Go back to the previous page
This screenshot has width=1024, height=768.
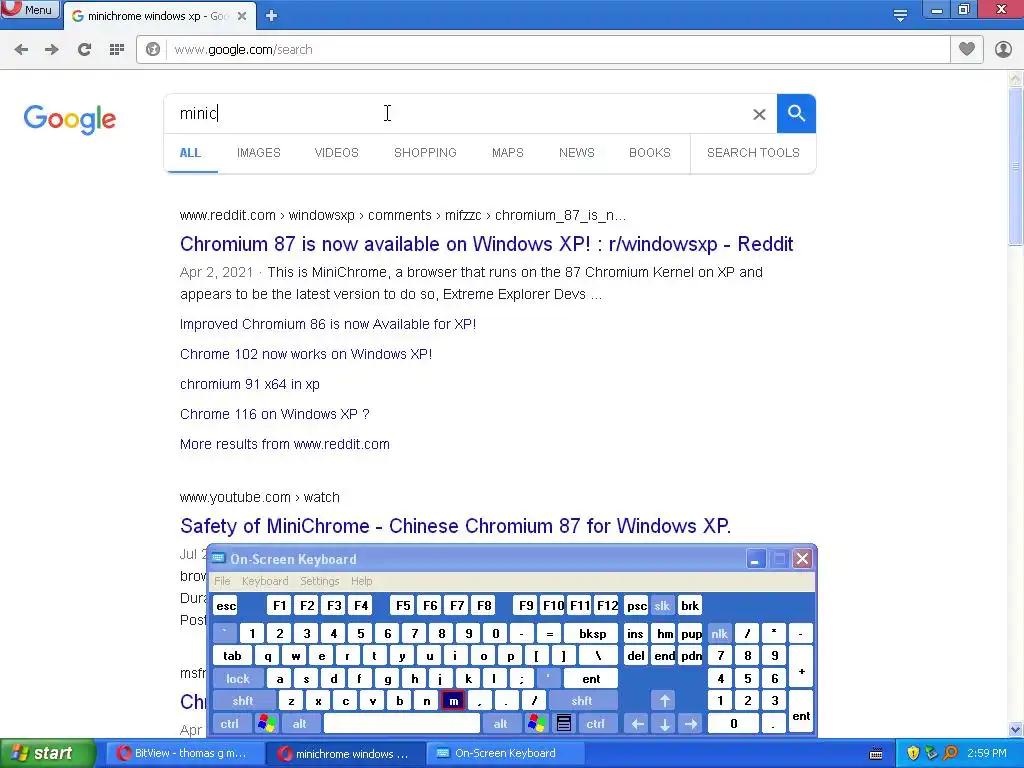pos(21,49)
